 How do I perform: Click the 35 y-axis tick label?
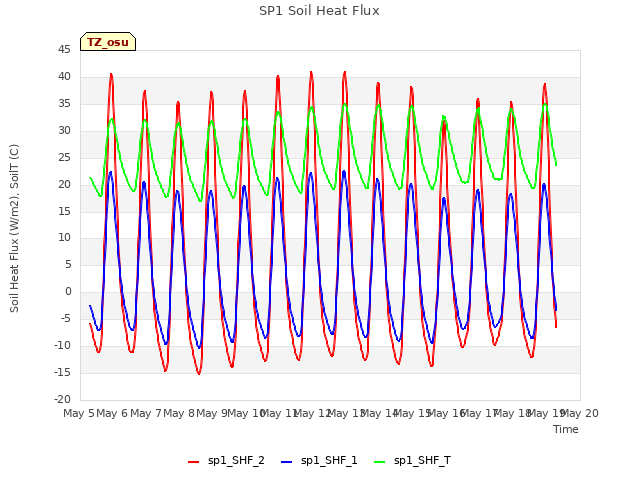(64, 103)
